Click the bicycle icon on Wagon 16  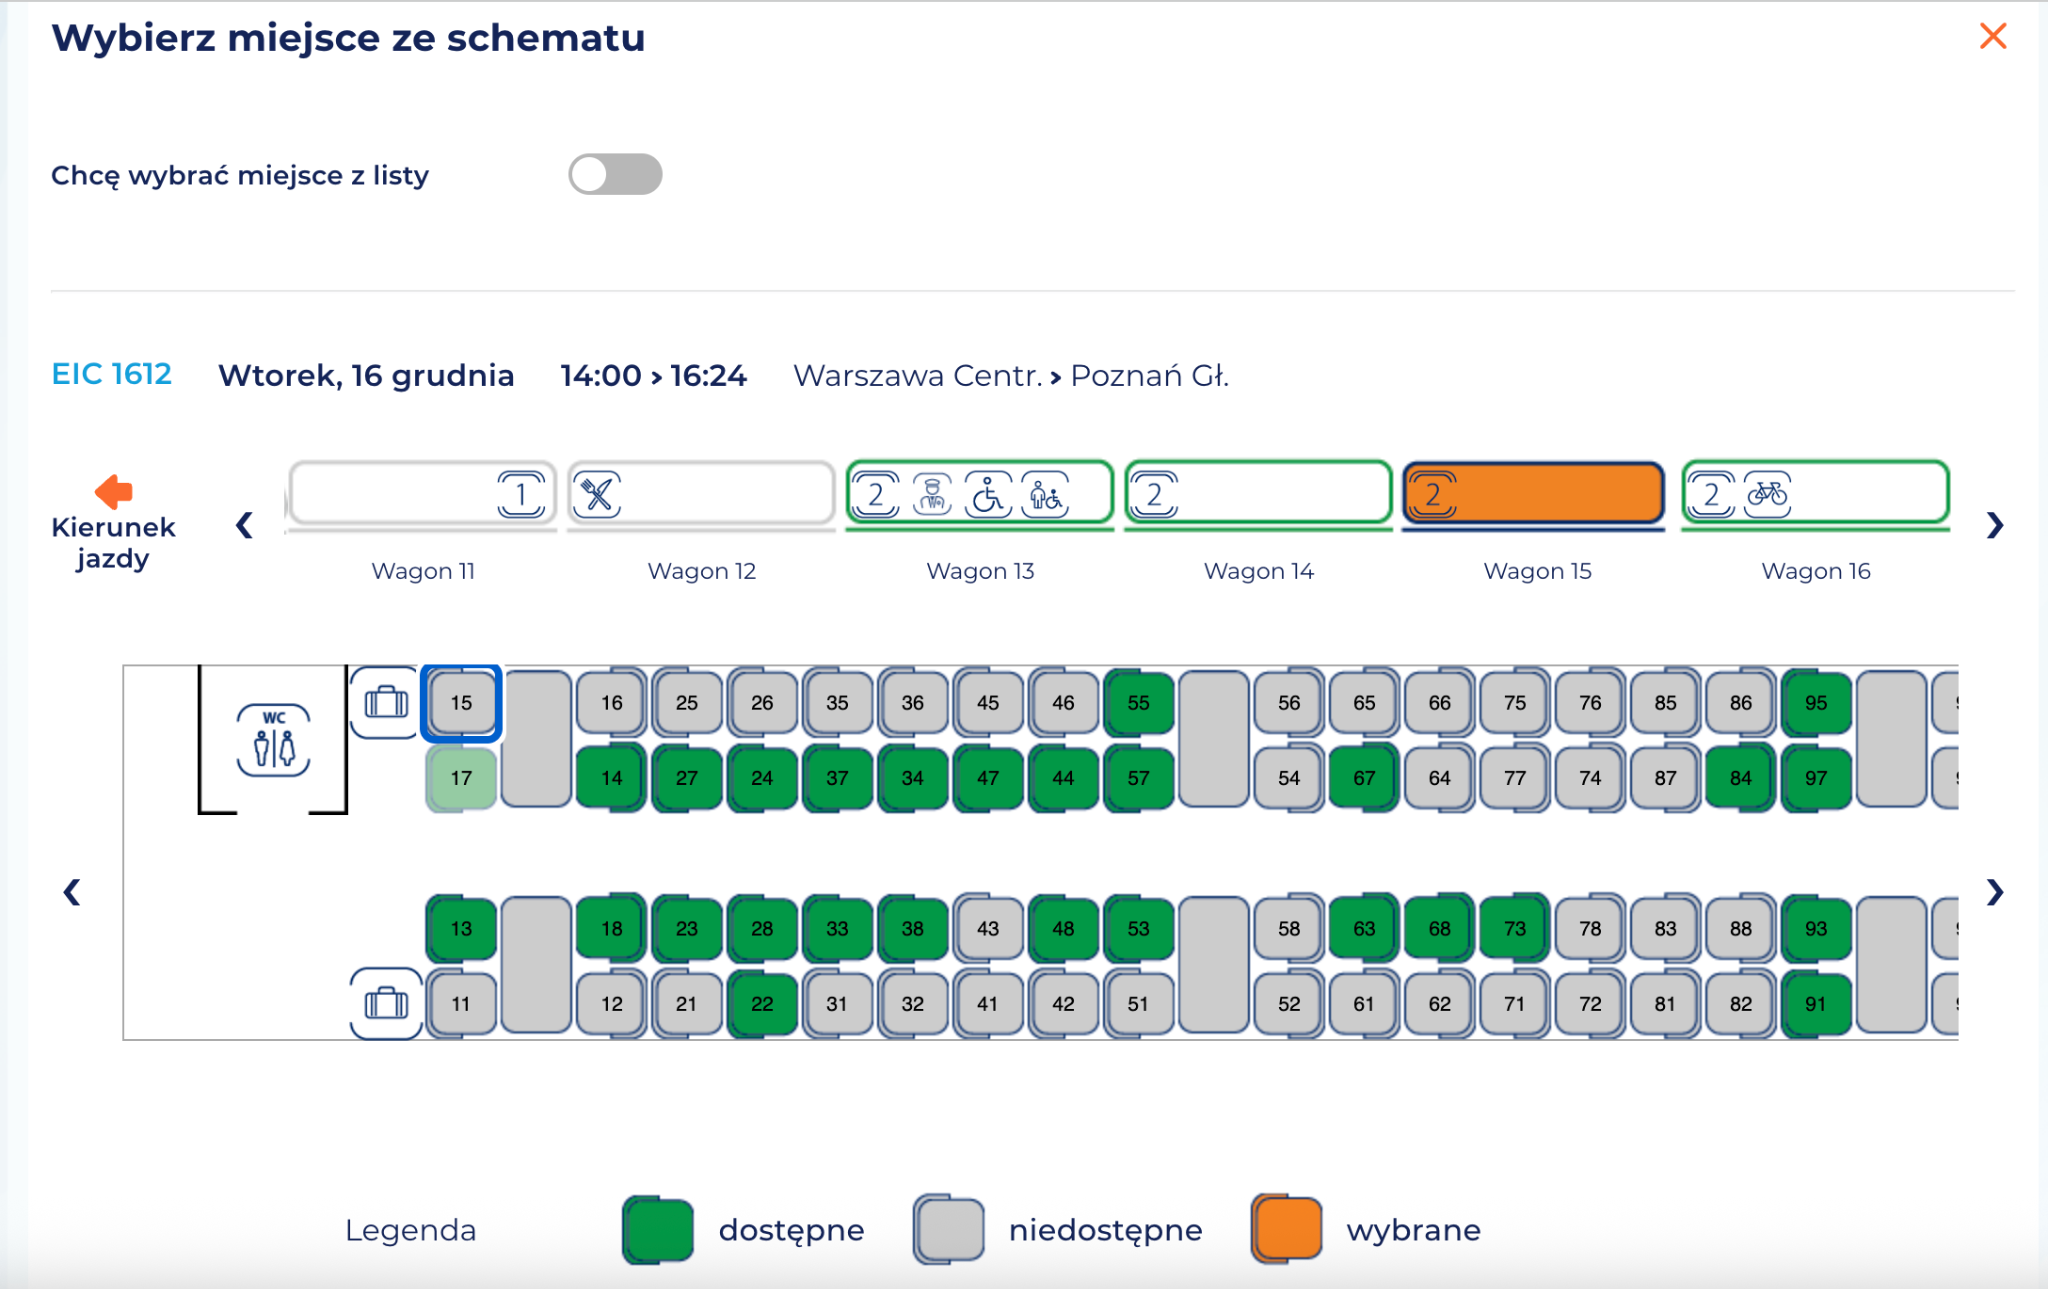(x=1767, y=493)
